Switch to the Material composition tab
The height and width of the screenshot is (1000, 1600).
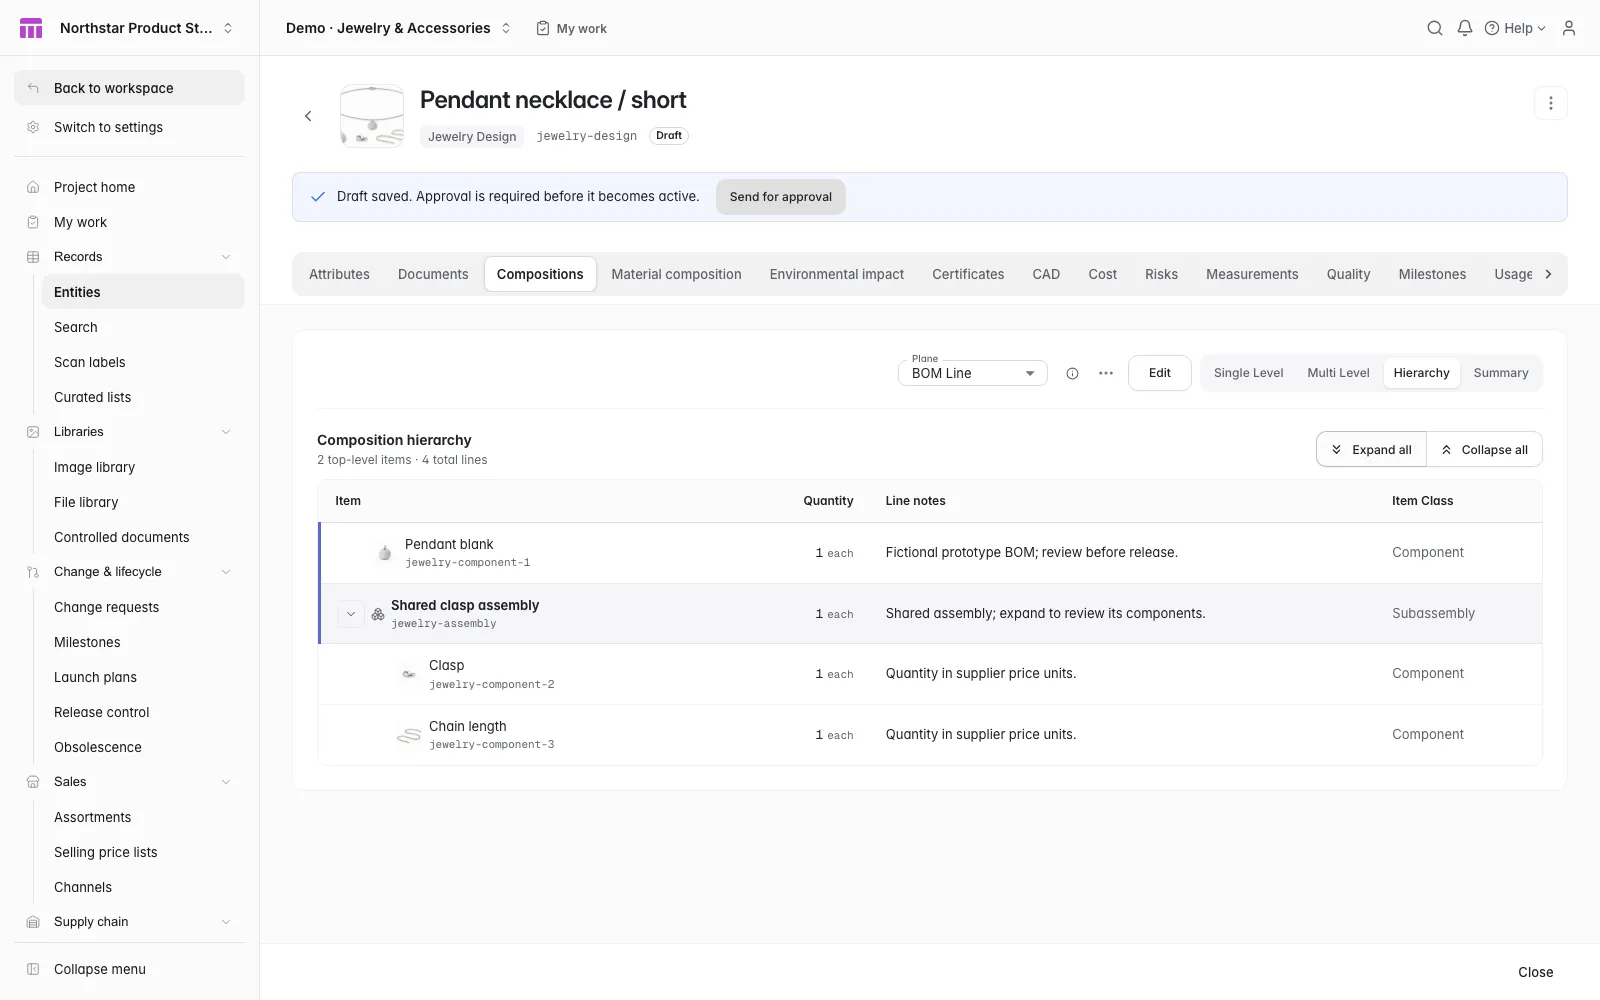tap(676, 274)
